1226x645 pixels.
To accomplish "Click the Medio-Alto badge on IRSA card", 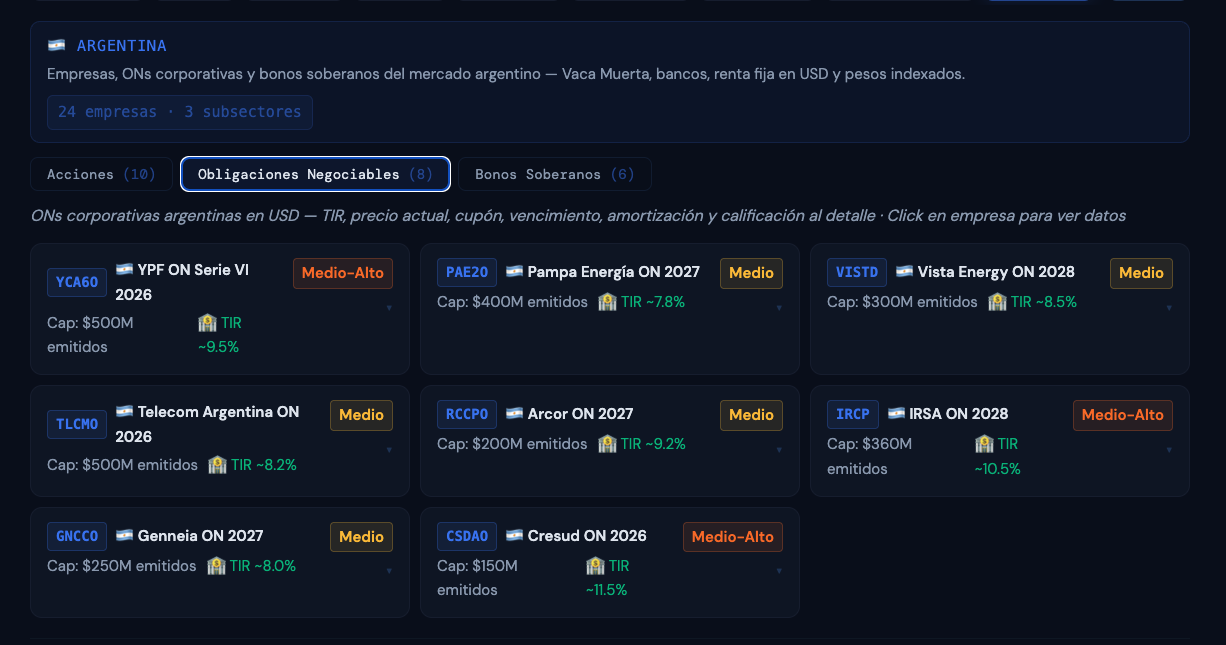I will (1123, 415).
